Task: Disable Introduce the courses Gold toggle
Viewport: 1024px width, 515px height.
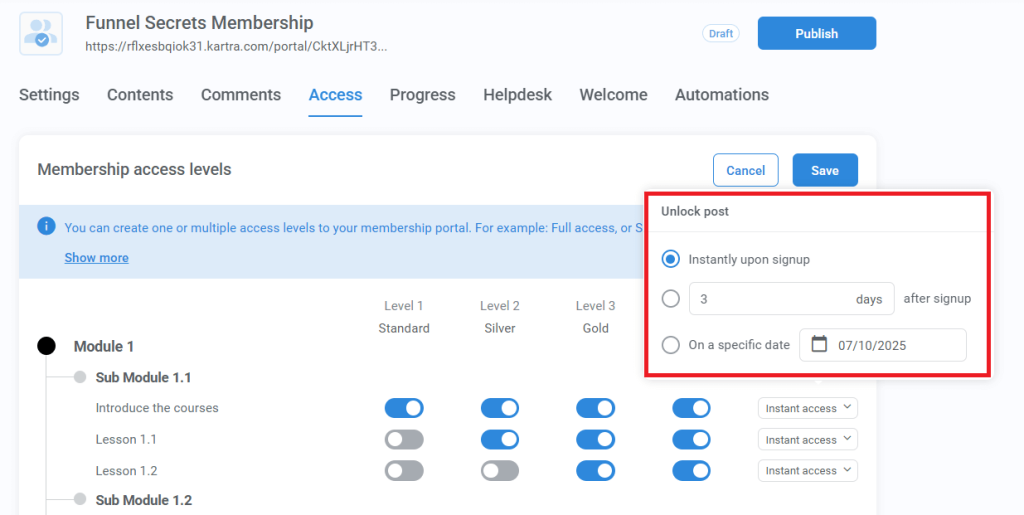Action: (x=595, y=408)
